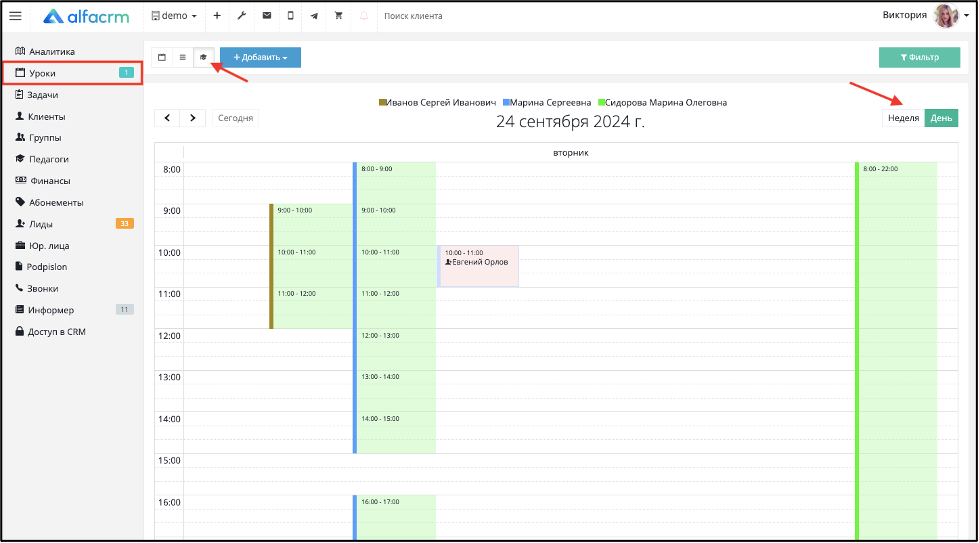Click Иванов slot 11:00 - 12:00
This screenshot has width=979, height=543.
(312, 308)
